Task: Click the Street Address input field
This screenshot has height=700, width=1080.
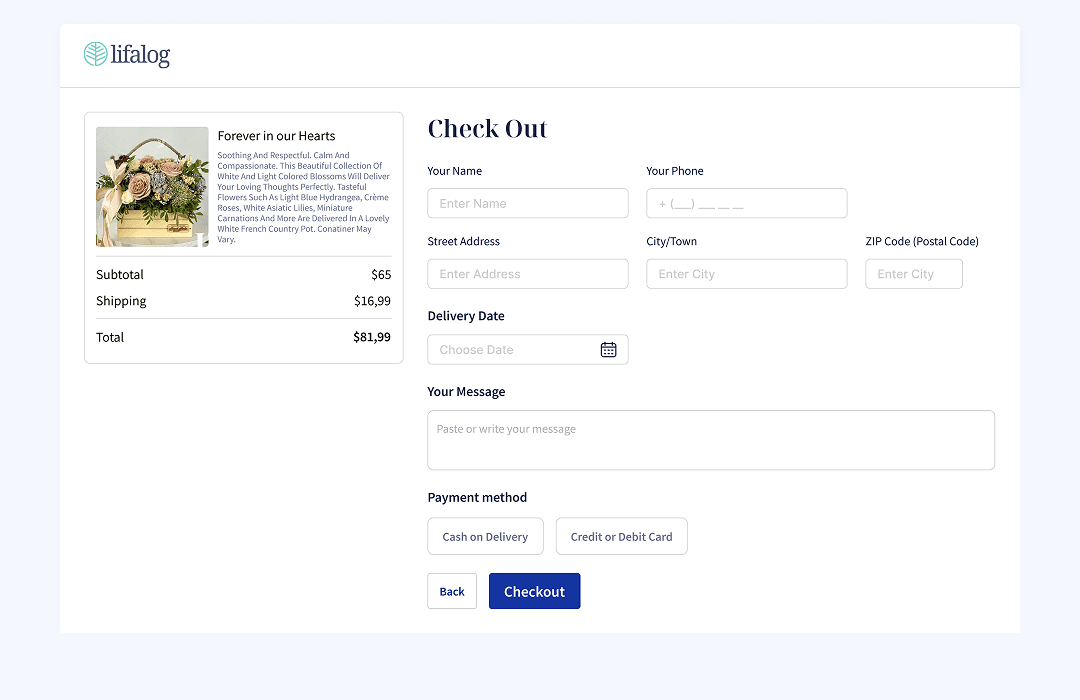Action: pos(527,273)
